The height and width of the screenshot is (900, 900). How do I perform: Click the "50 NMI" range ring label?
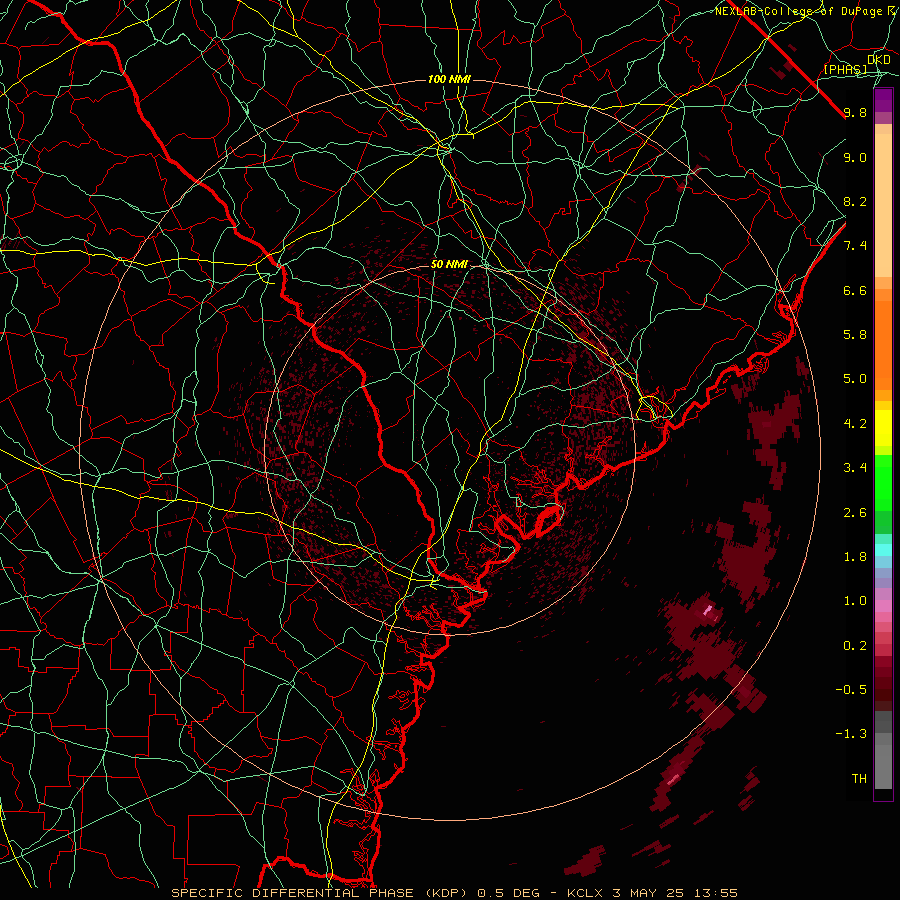pyautogui.click(x=449, y=264)
